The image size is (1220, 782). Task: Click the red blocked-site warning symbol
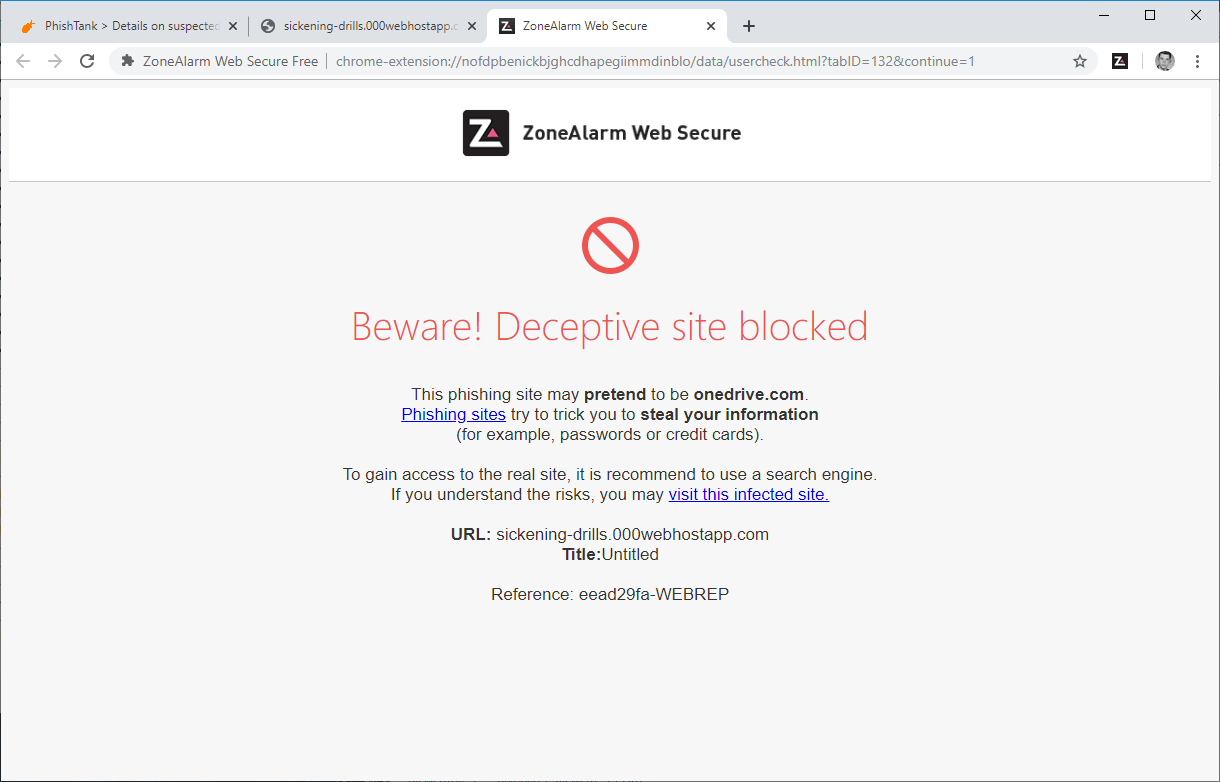tap(610, 246)
